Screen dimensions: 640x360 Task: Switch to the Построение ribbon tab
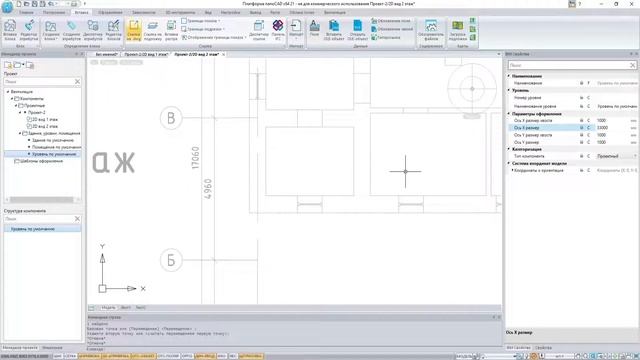click(54, 13)
